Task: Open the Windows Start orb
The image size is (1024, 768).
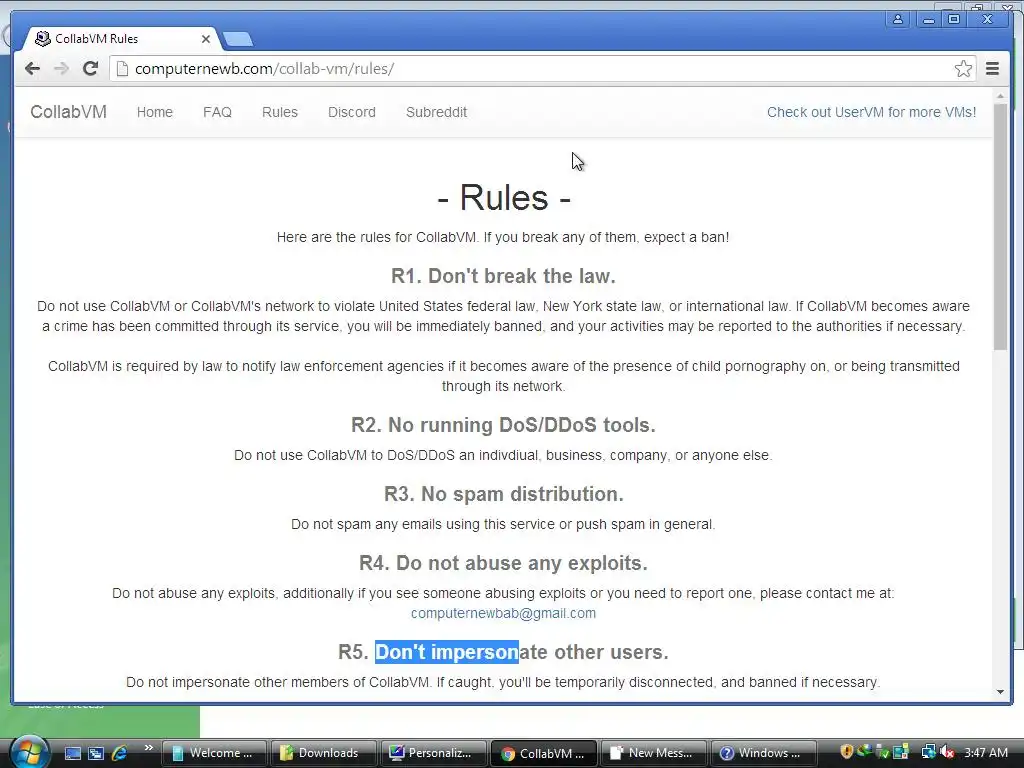Action: click(x=30, y=751)
